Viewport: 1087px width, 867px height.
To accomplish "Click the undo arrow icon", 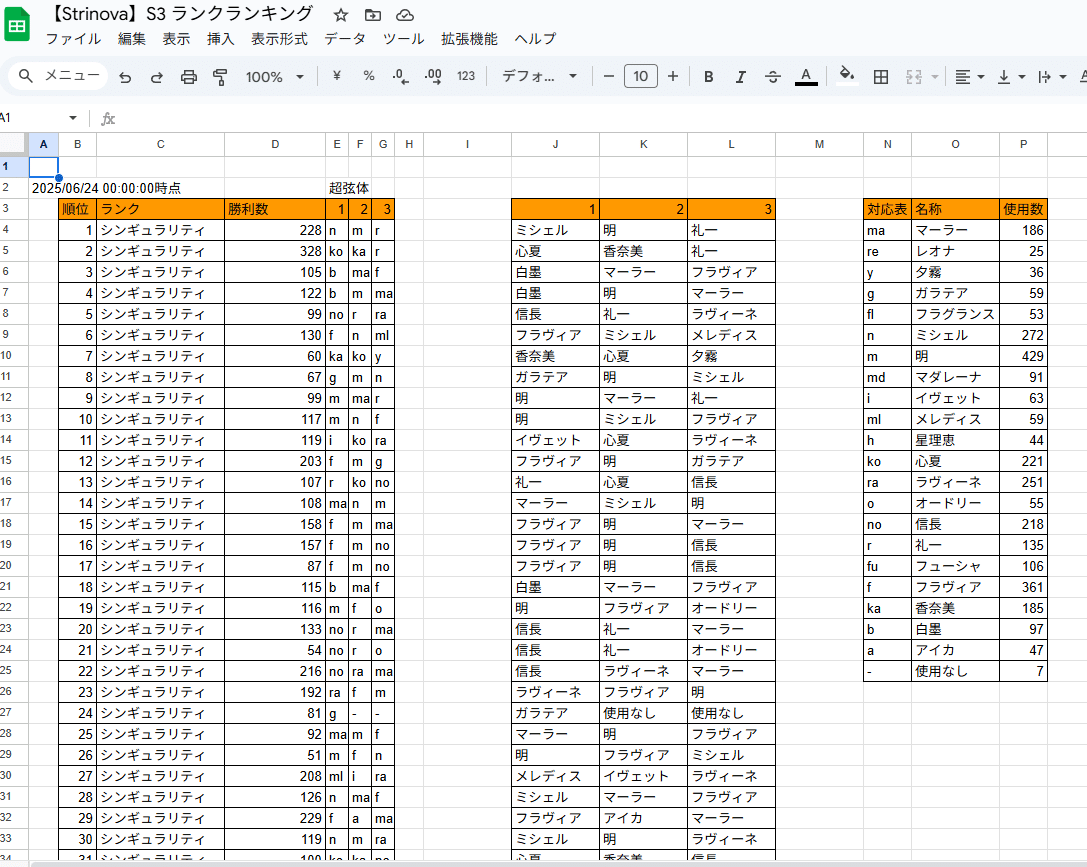I will tap(125, 77).
